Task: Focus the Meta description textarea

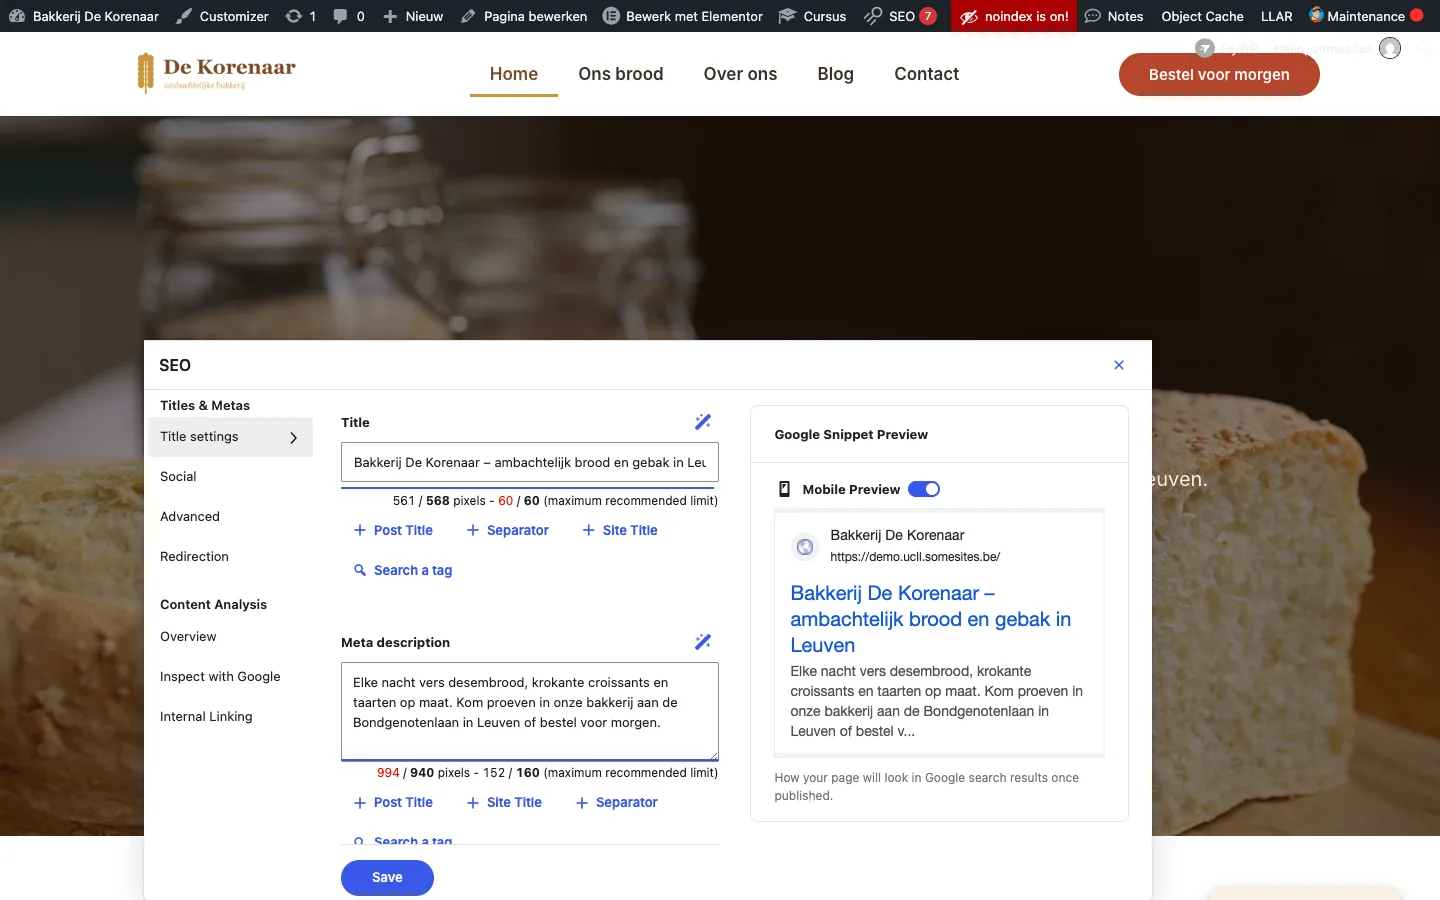Action: 530,711
